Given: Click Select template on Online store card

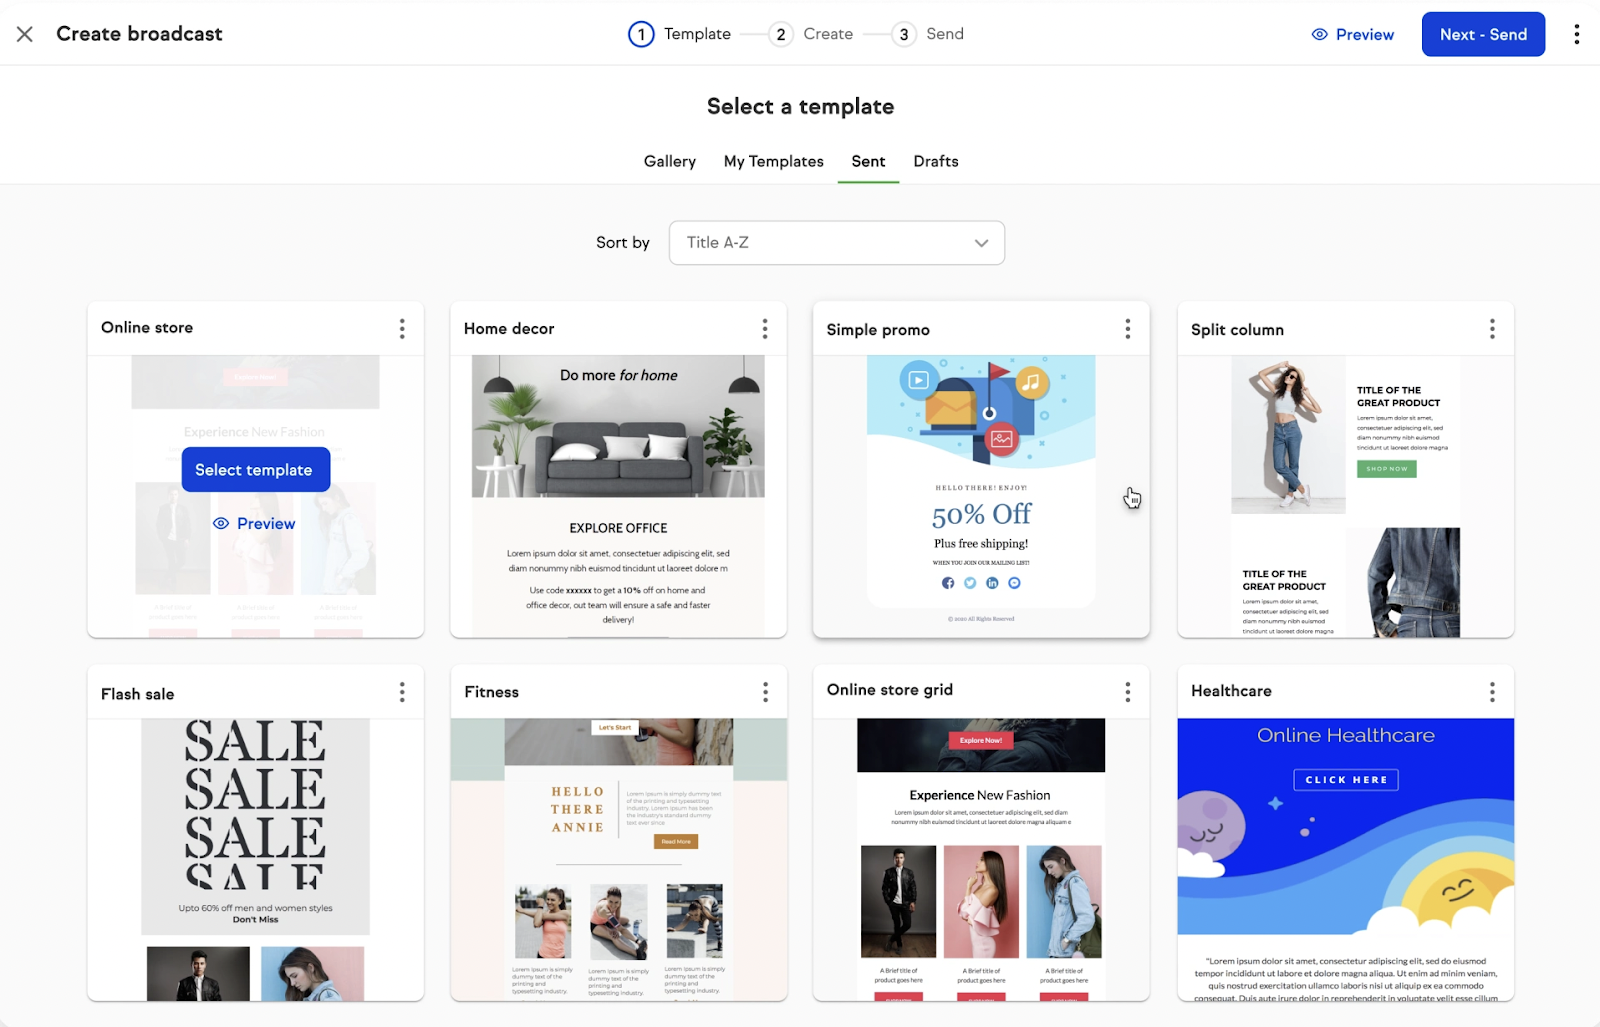Looking at the screenshot, I should (x=255, y=470).
